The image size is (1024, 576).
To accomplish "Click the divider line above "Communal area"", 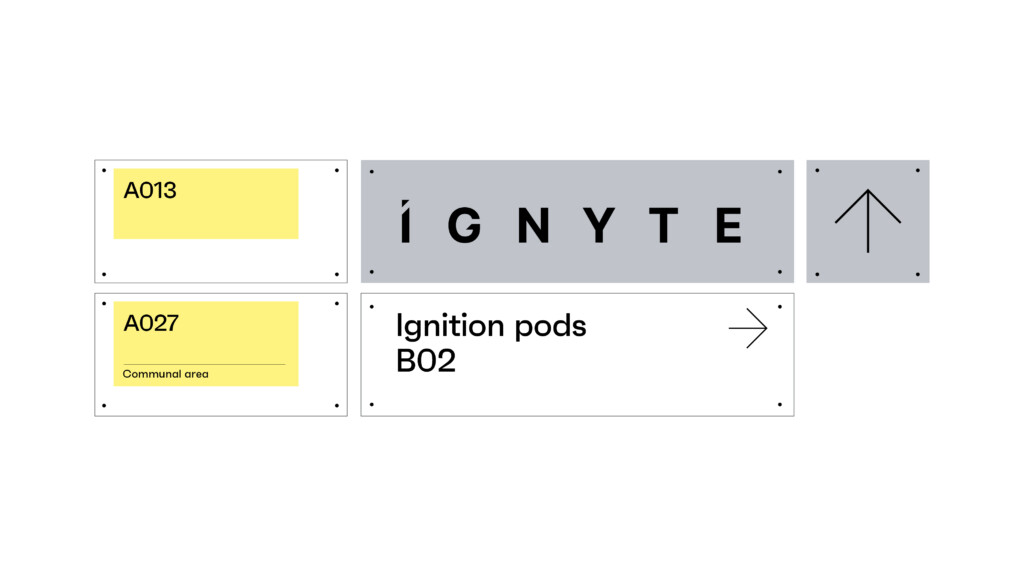I will point(204,364).
